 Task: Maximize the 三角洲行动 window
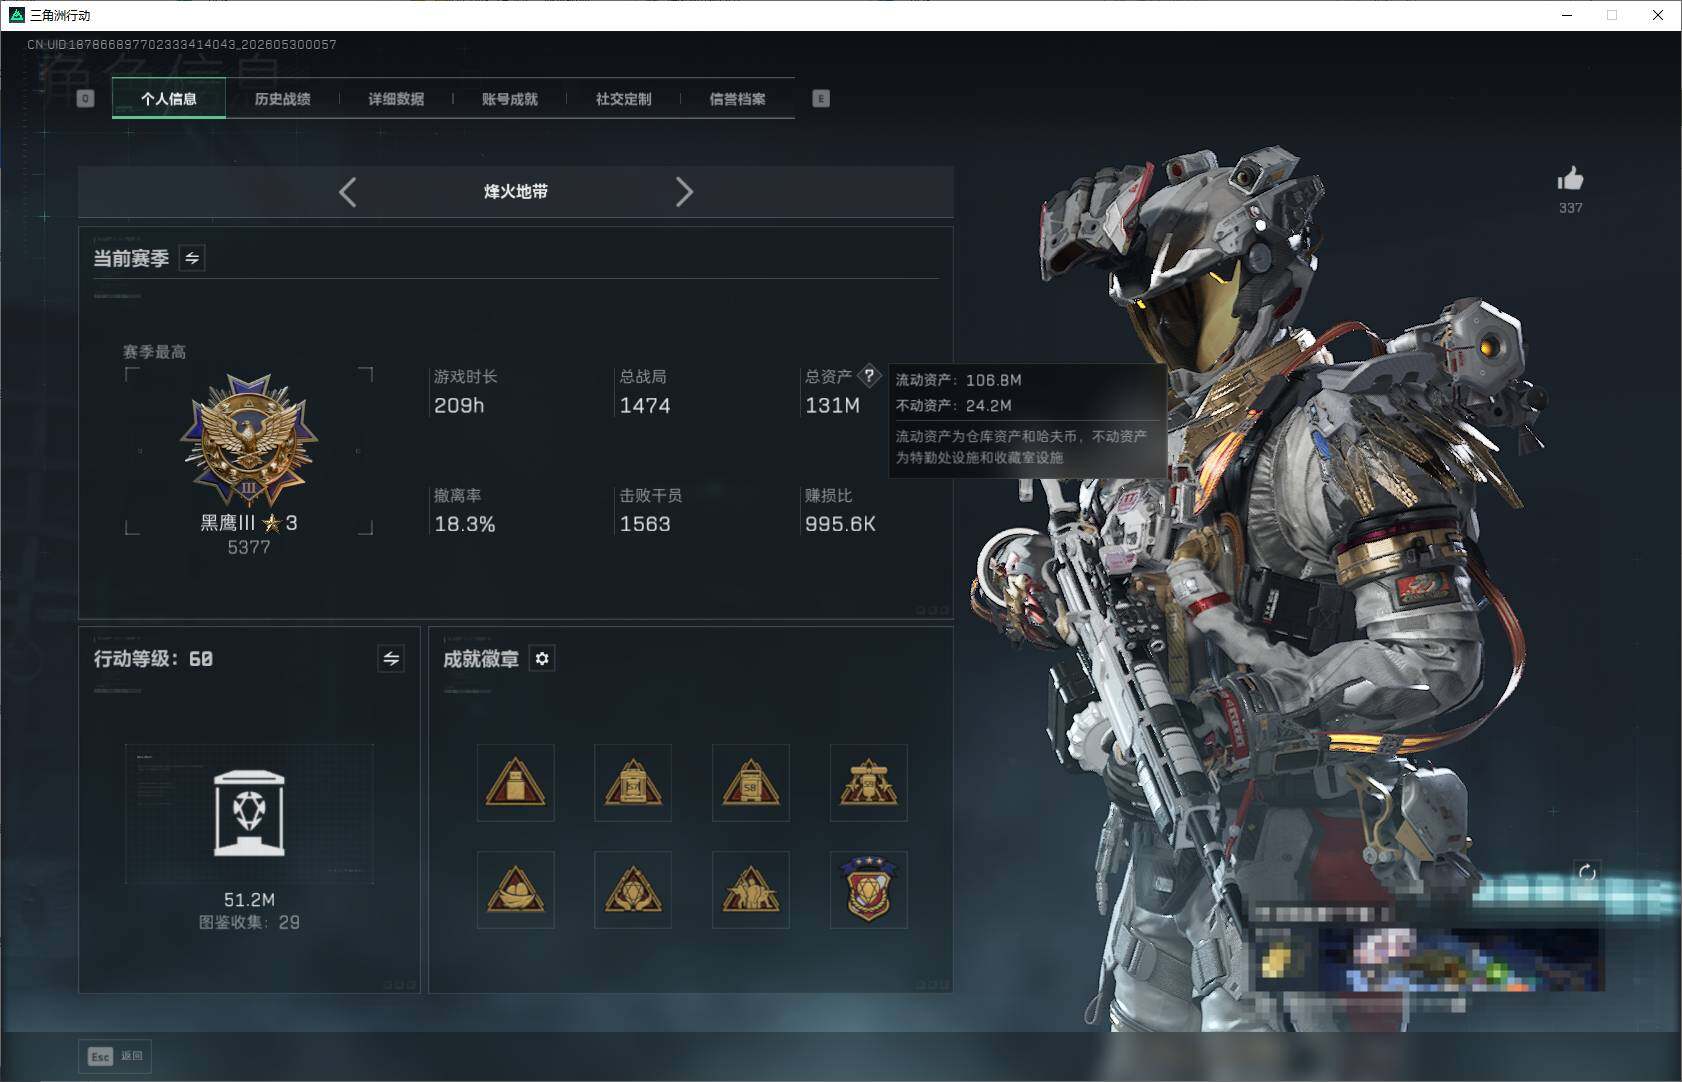pyautogui.click(x=1612, y=15)
